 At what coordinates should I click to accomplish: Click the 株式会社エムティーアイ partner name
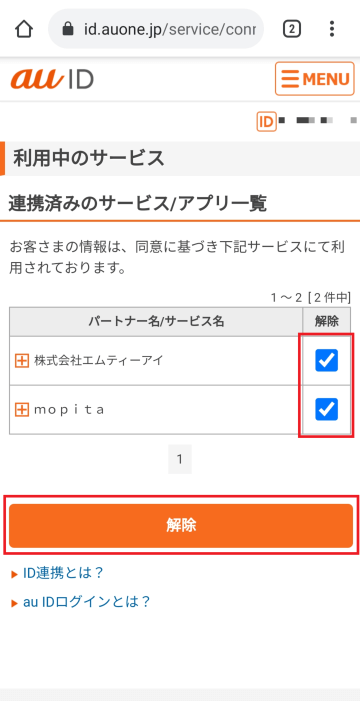99,360
